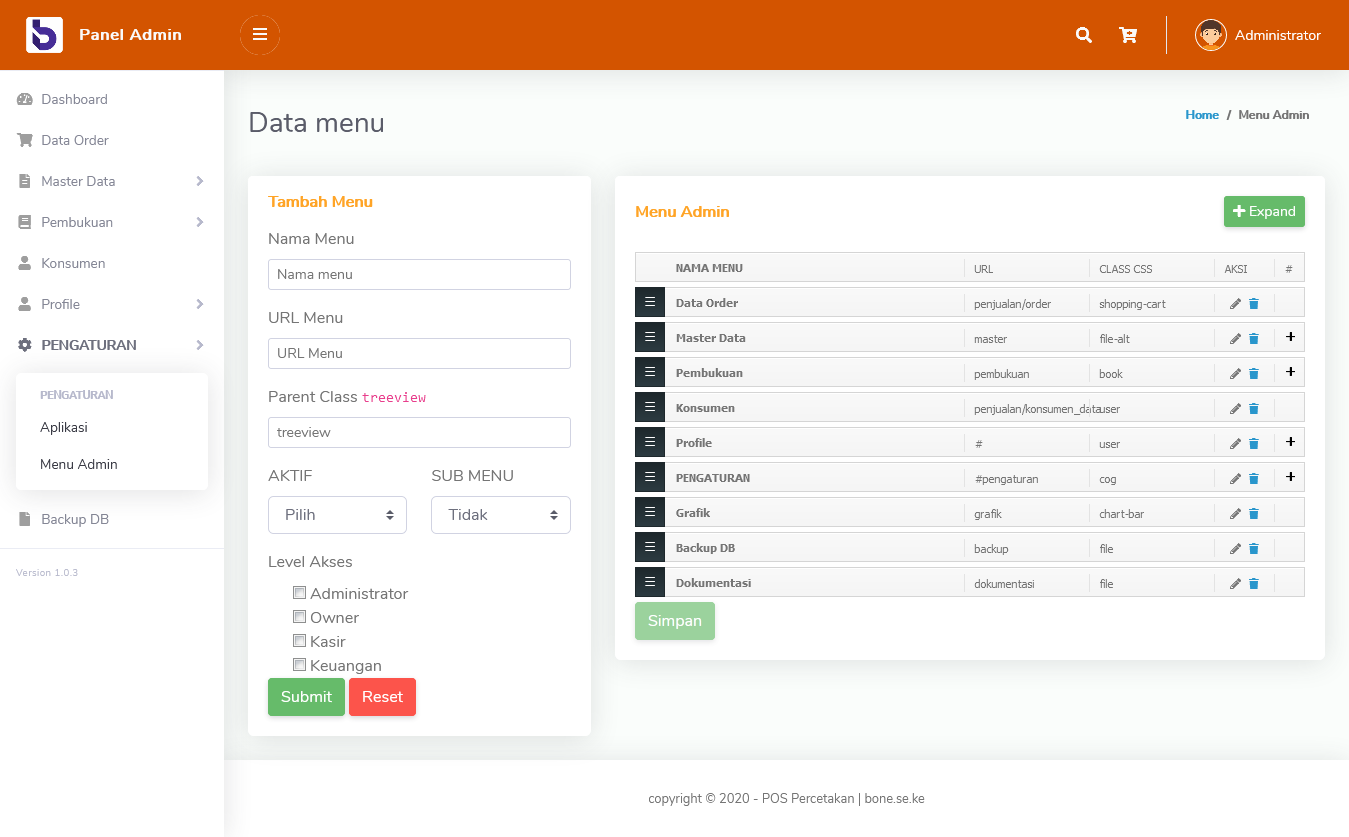1349x837 pixels.
Task: Edit the Grafik menu entry pencil icon
Action: [1235, 513]
